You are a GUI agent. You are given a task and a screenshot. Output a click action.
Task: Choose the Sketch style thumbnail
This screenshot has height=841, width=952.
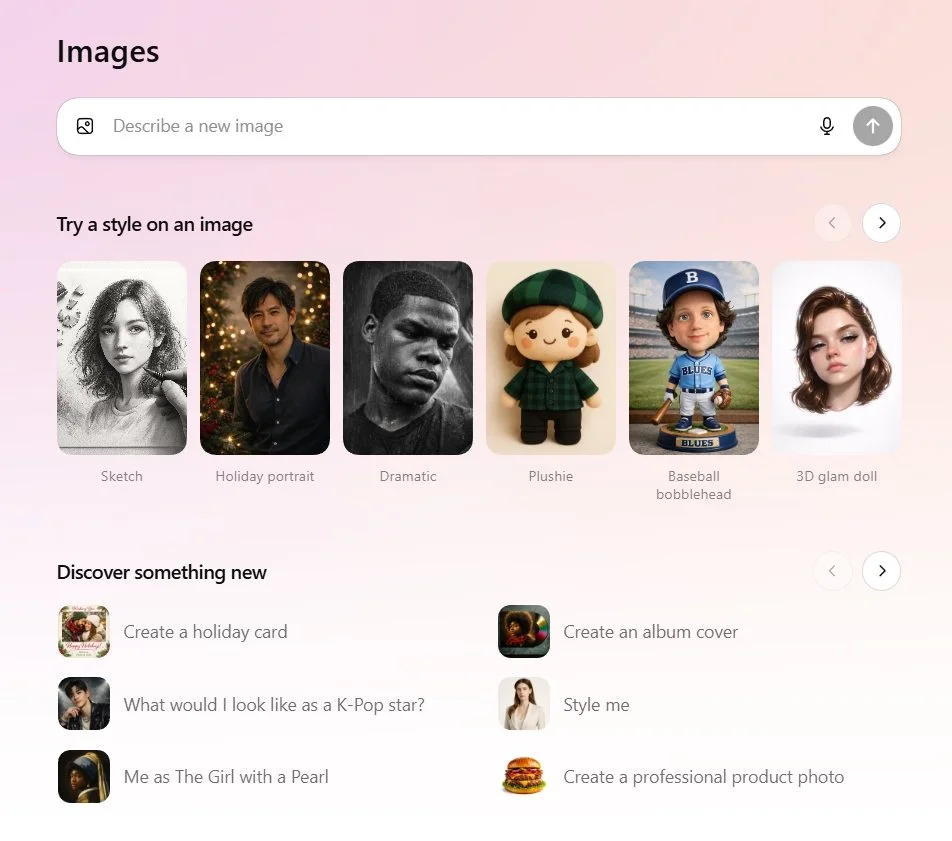121,358
